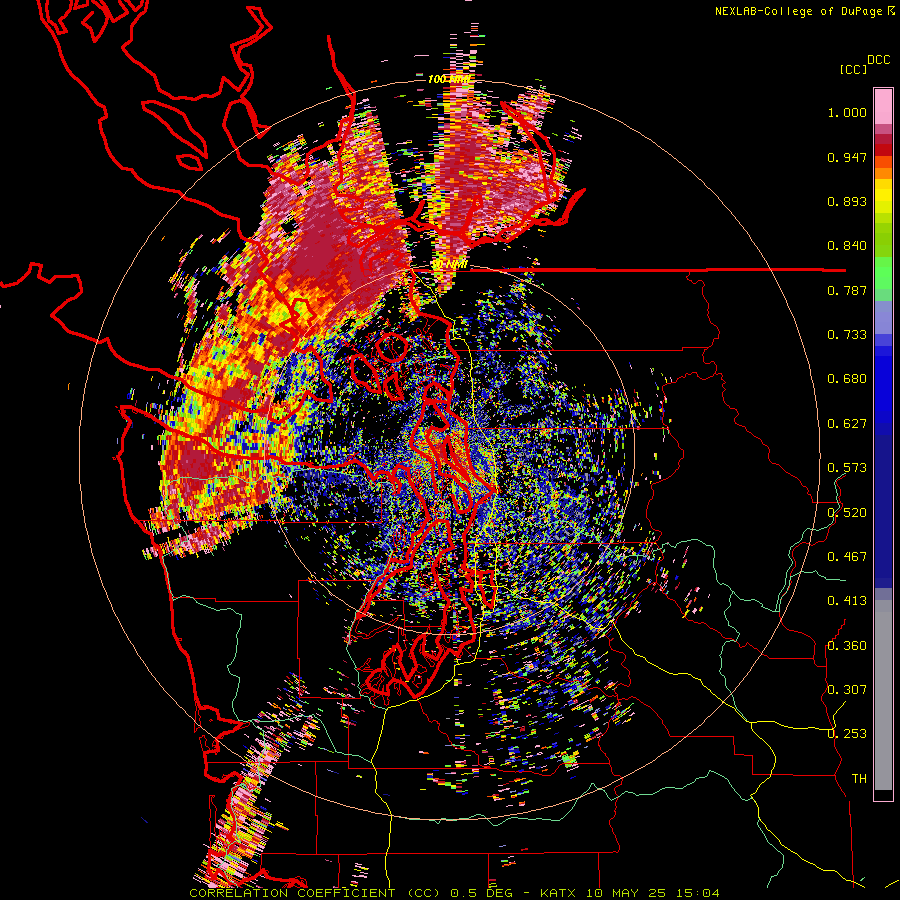Click the DCC label above the color scale
900x900 pixels.
click(878, 60)
